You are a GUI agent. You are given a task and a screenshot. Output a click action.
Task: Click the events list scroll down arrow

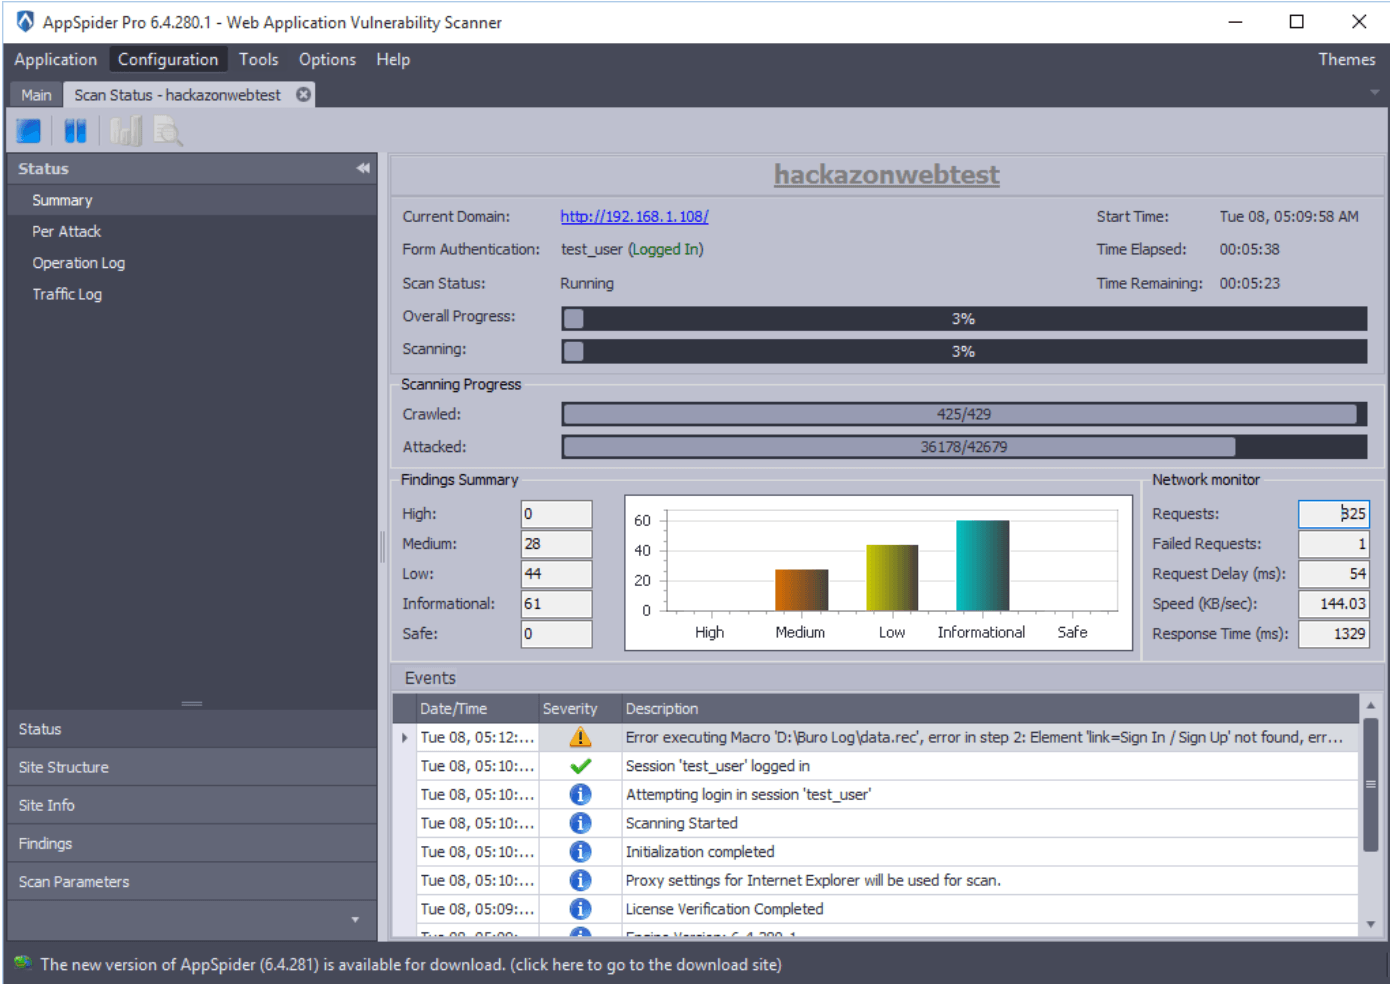click(1371, 925)
